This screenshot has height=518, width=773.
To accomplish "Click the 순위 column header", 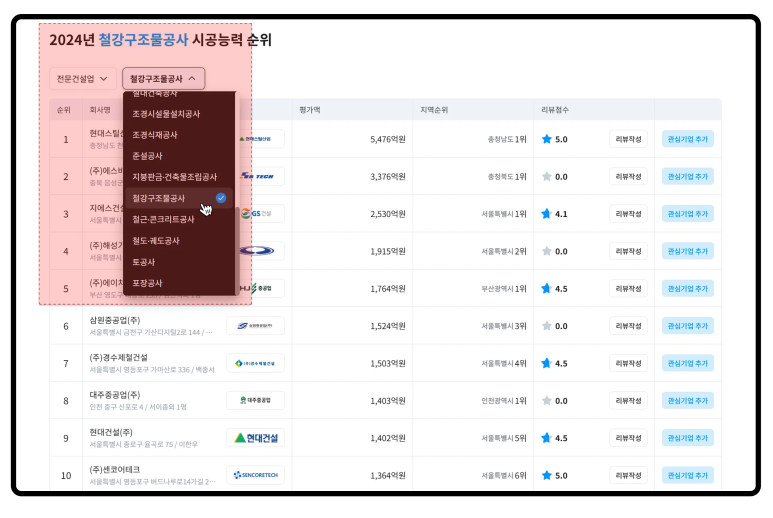I will pyautogui.click(x=64, y=110).
